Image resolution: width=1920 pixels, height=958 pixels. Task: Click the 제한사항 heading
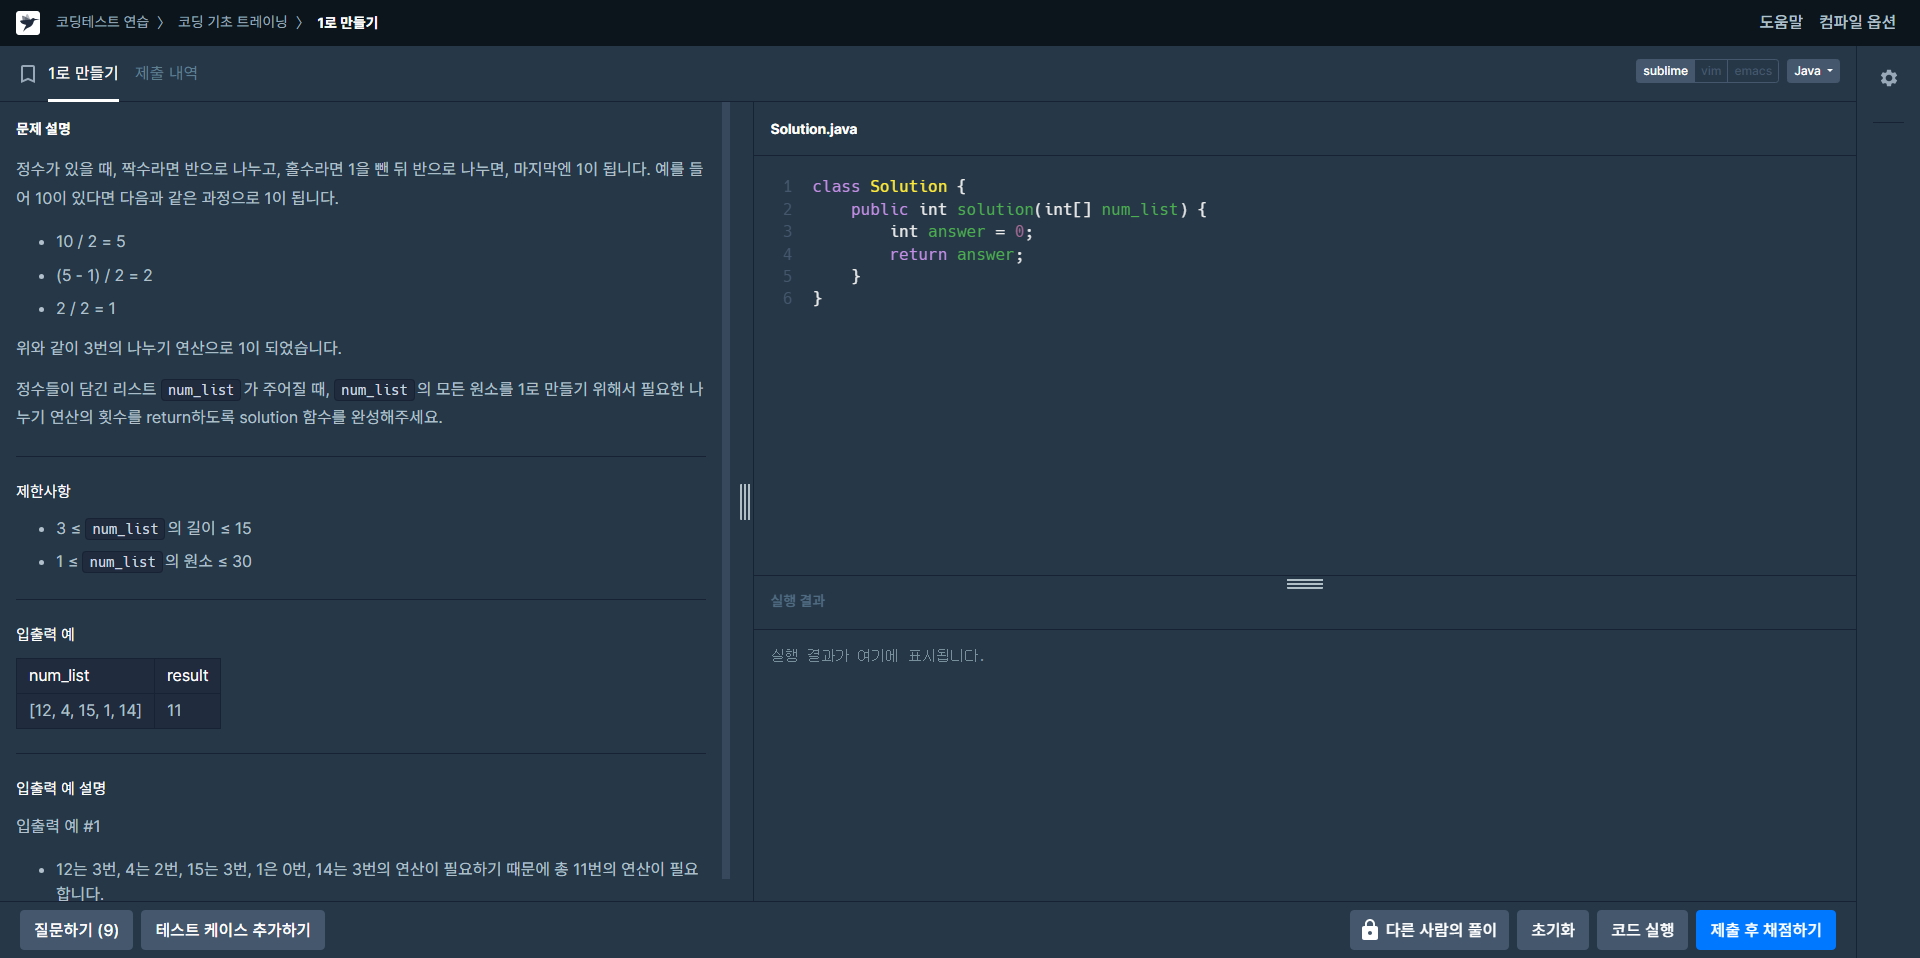coord(43,491)
